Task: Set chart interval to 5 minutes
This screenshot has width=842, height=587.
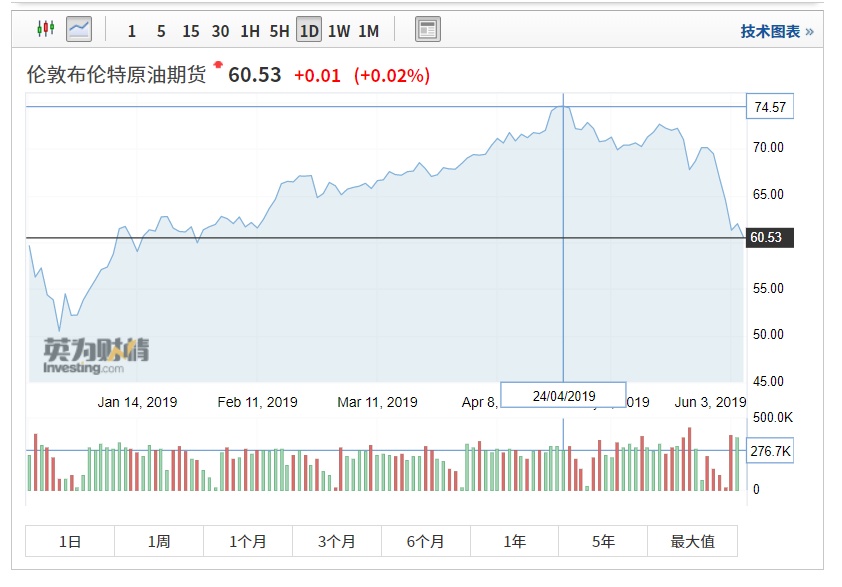Action: [161, 31]
